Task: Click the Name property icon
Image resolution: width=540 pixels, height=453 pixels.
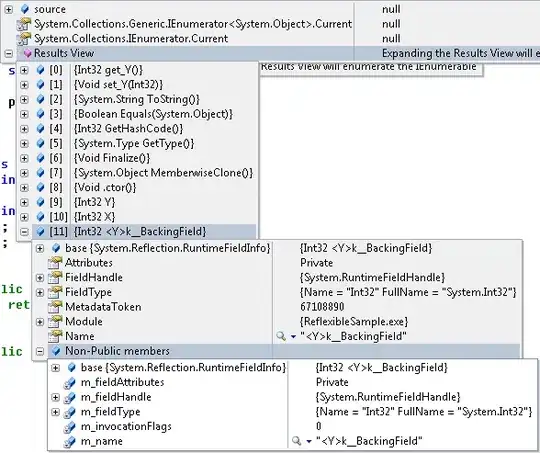Action: (55, 337)
